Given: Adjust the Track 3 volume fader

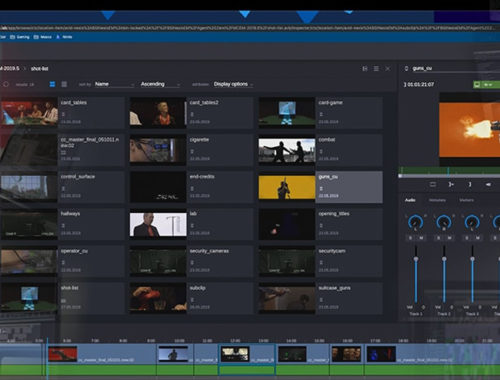Looking at the screenshot, I should tap(472, 259).
